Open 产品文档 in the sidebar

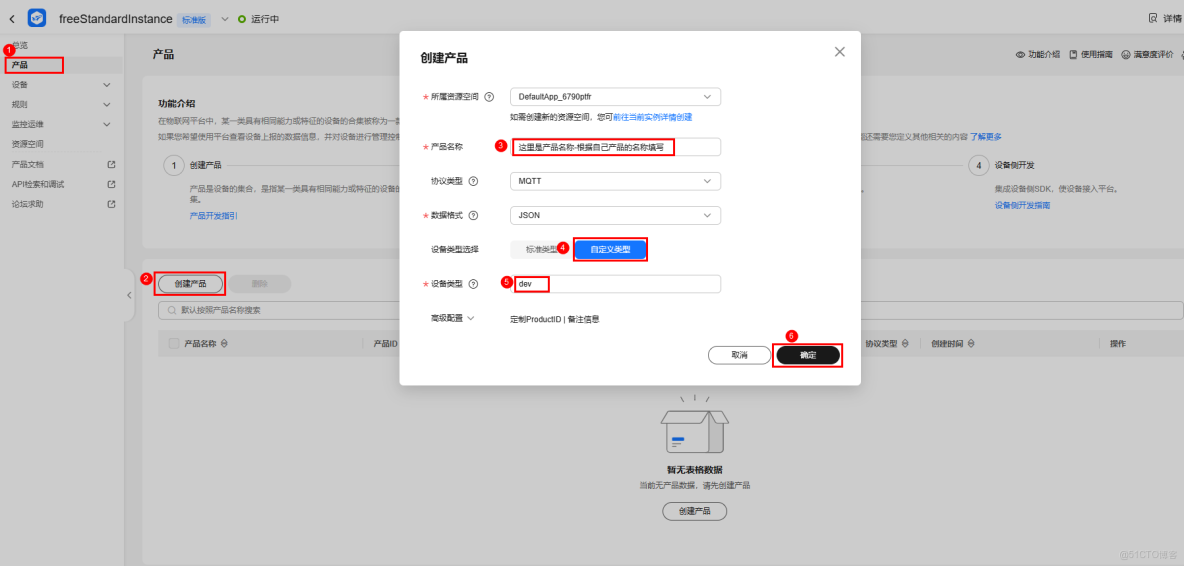tap(27, 164)
